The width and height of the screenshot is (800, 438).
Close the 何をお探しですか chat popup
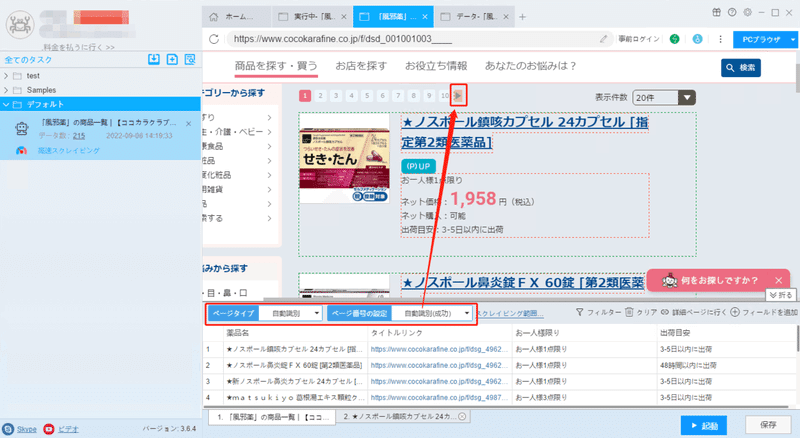[779, 280]
